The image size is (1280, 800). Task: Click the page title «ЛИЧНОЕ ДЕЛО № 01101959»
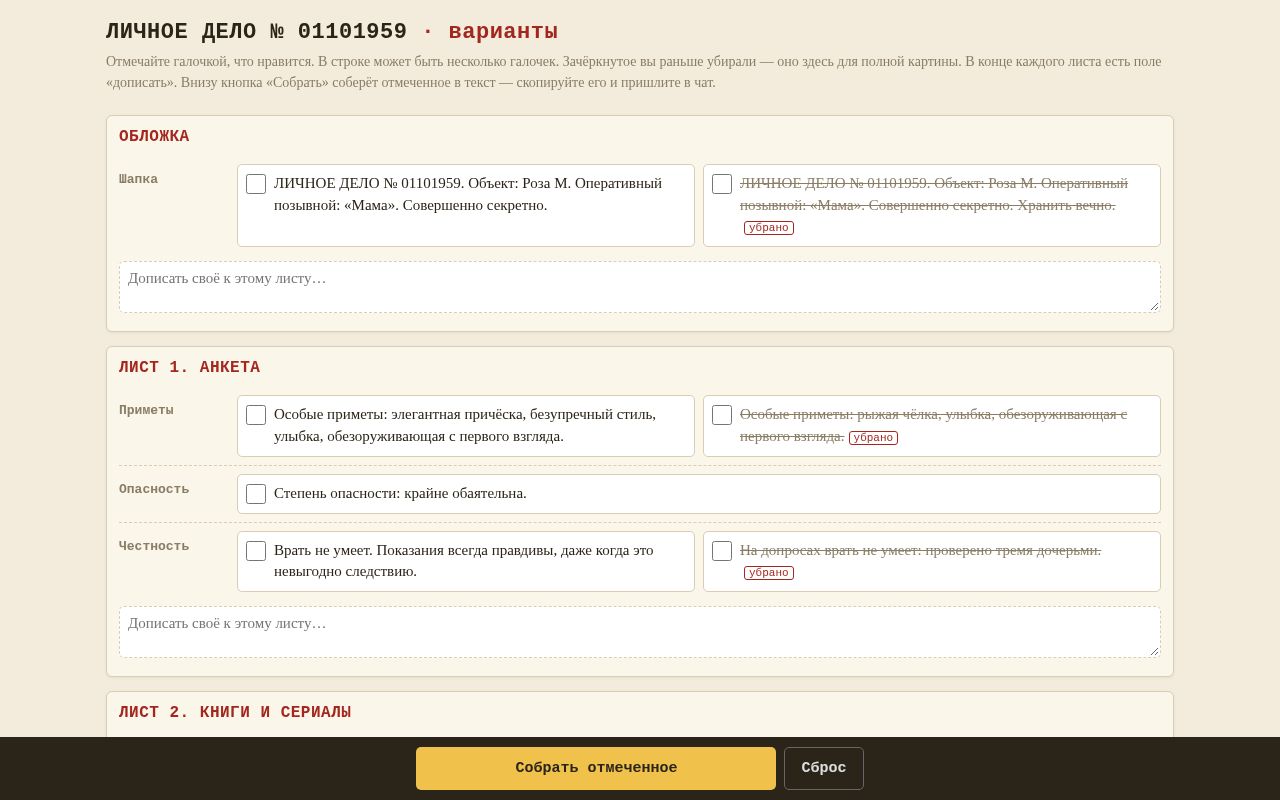[256, 32]
